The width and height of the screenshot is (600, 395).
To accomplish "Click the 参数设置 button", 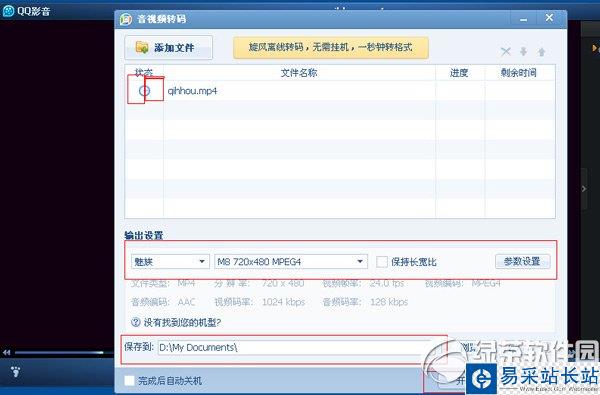I will click(x=522, y=261).
